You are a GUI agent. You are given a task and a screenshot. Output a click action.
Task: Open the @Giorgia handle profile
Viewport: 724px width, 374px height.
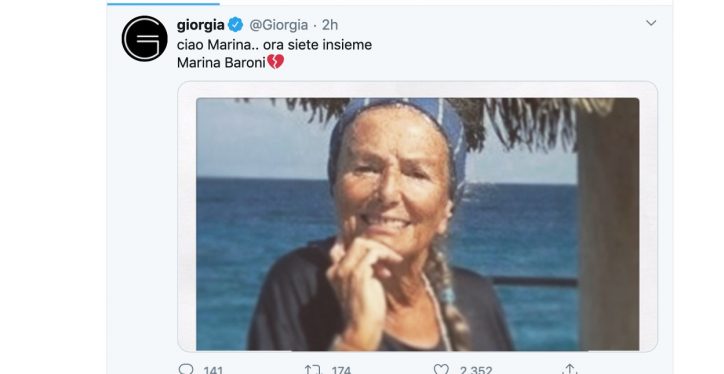278,25
